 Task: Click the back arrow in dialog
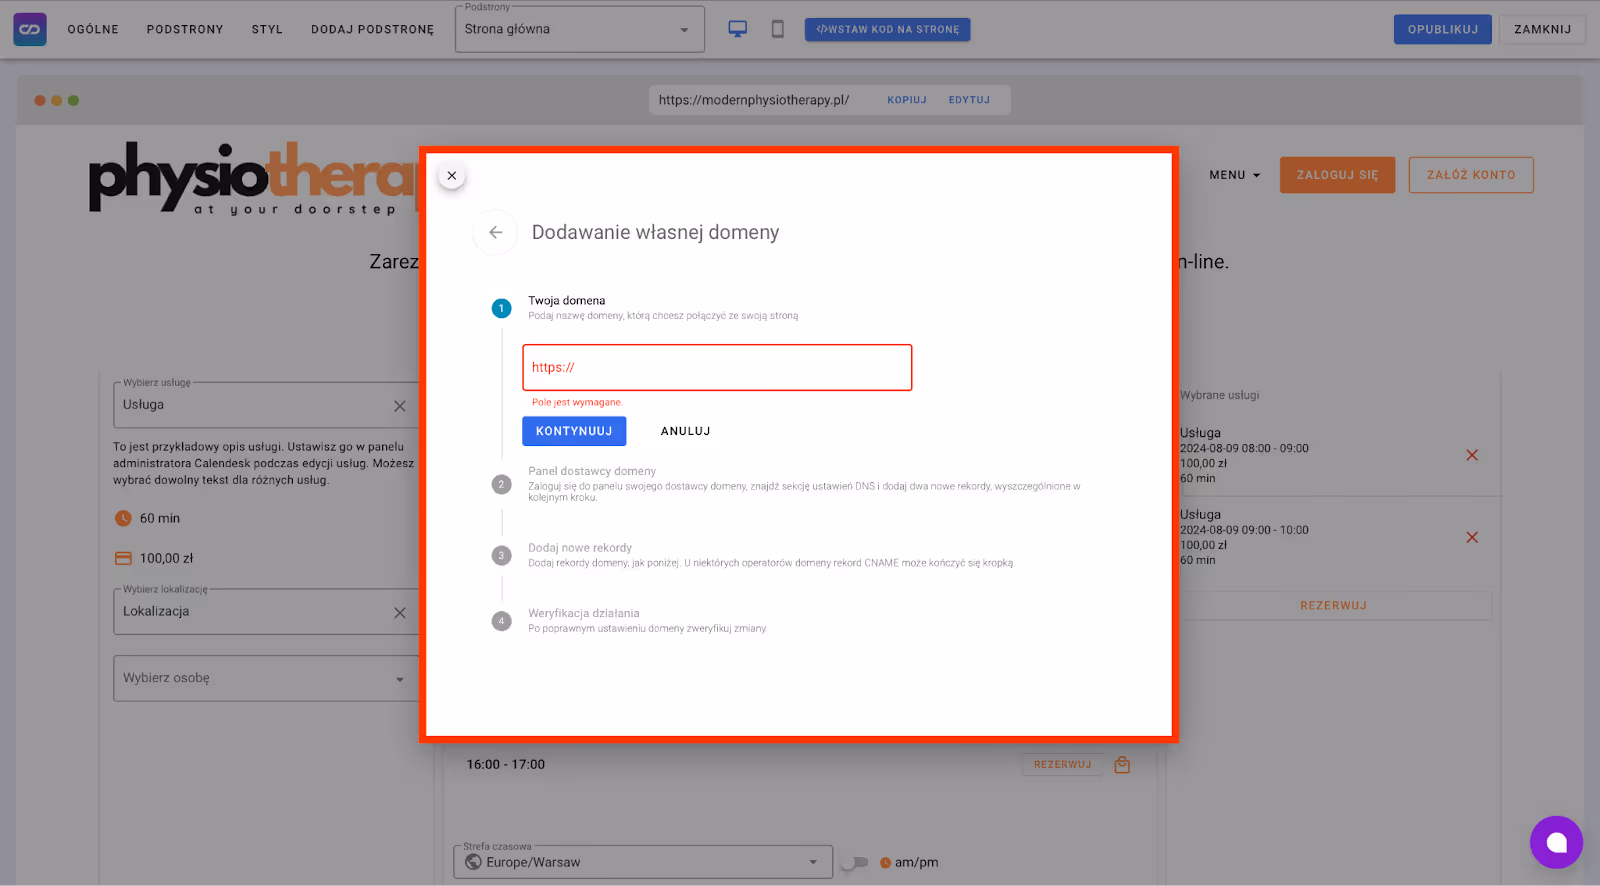pyautogui.click(x=495, y=232)
